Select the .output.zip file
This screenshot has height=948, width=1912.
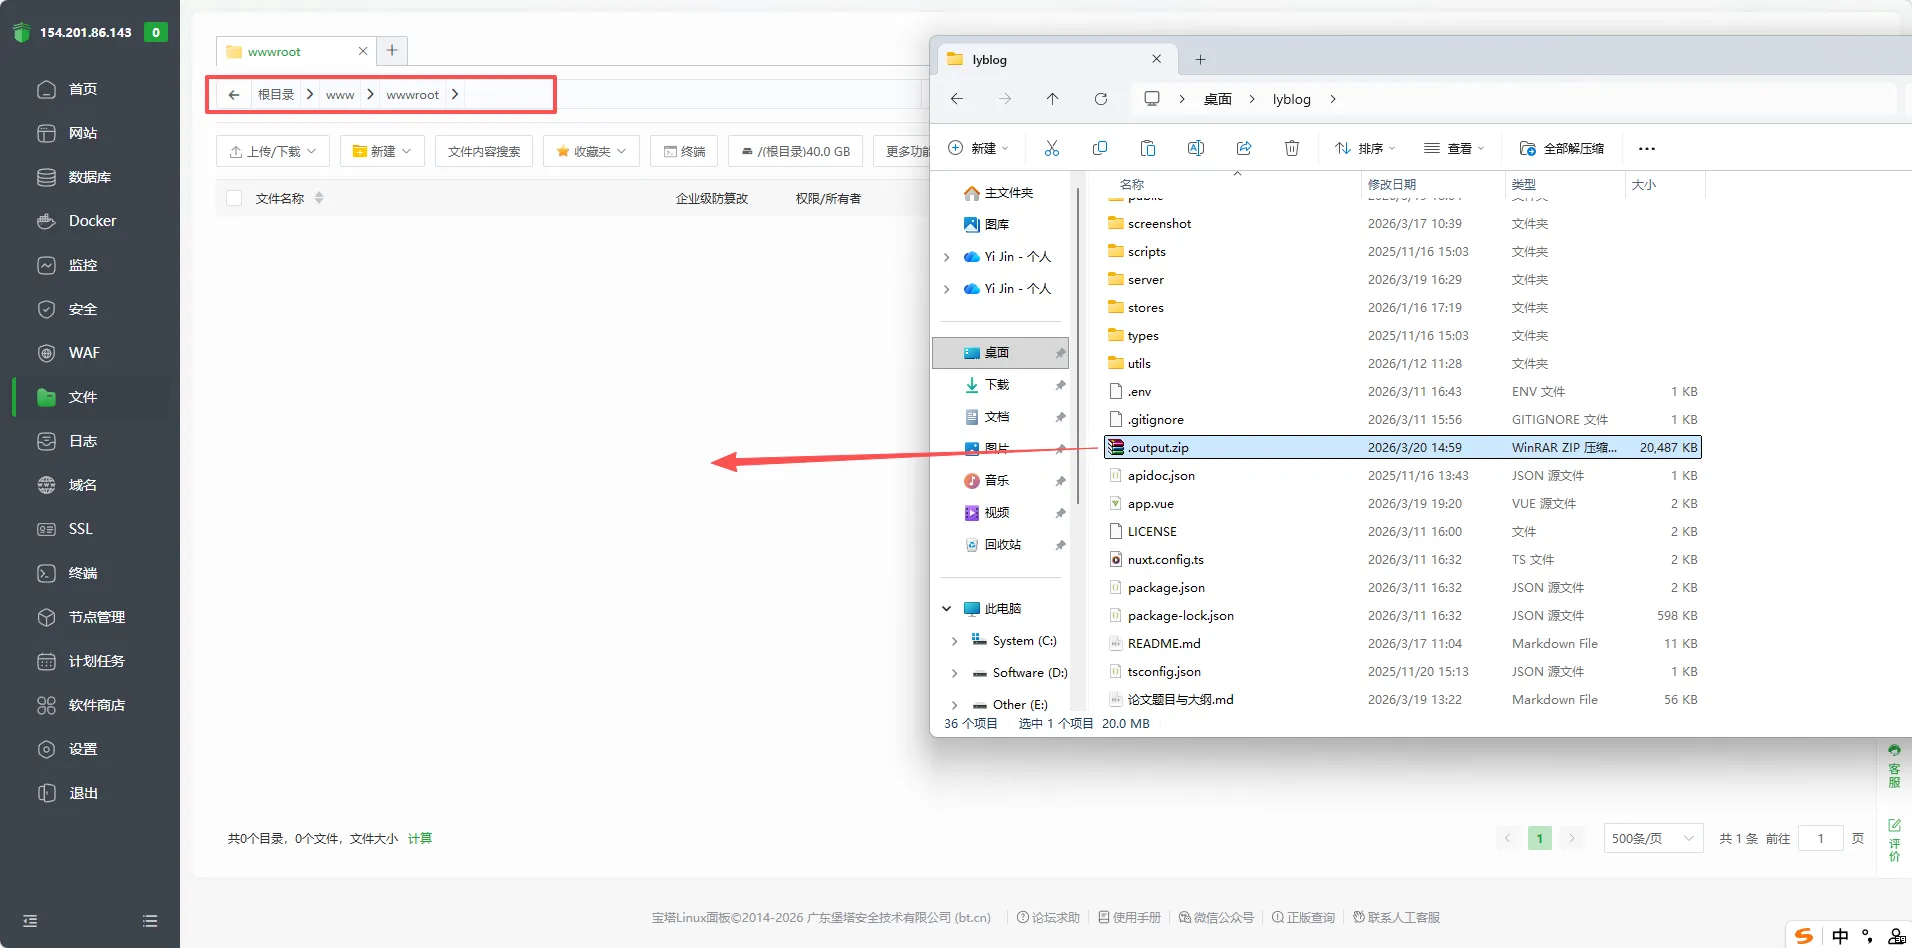(x=1158, y=447)
